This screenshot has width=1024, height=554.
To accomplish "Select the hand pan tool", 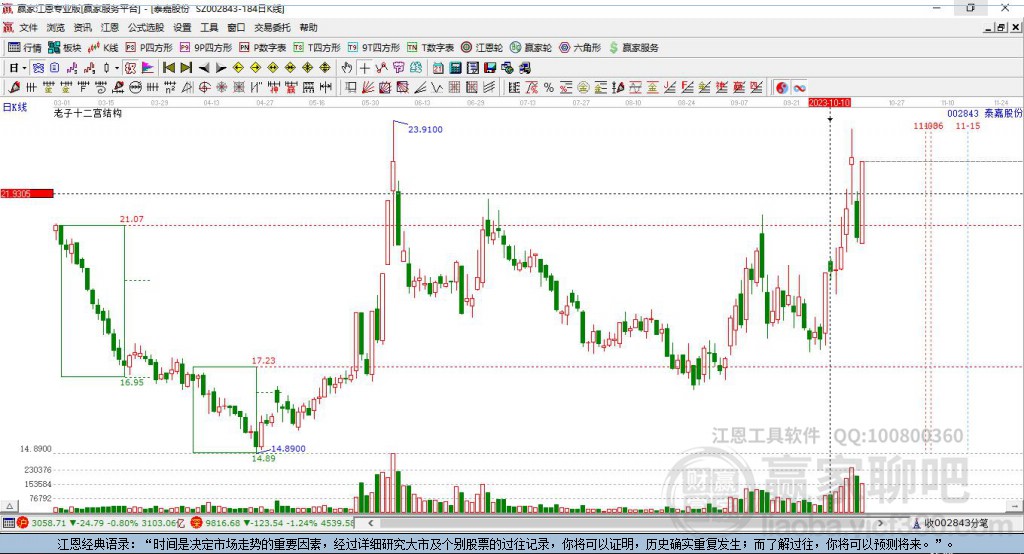I will [x=347, y=68].
